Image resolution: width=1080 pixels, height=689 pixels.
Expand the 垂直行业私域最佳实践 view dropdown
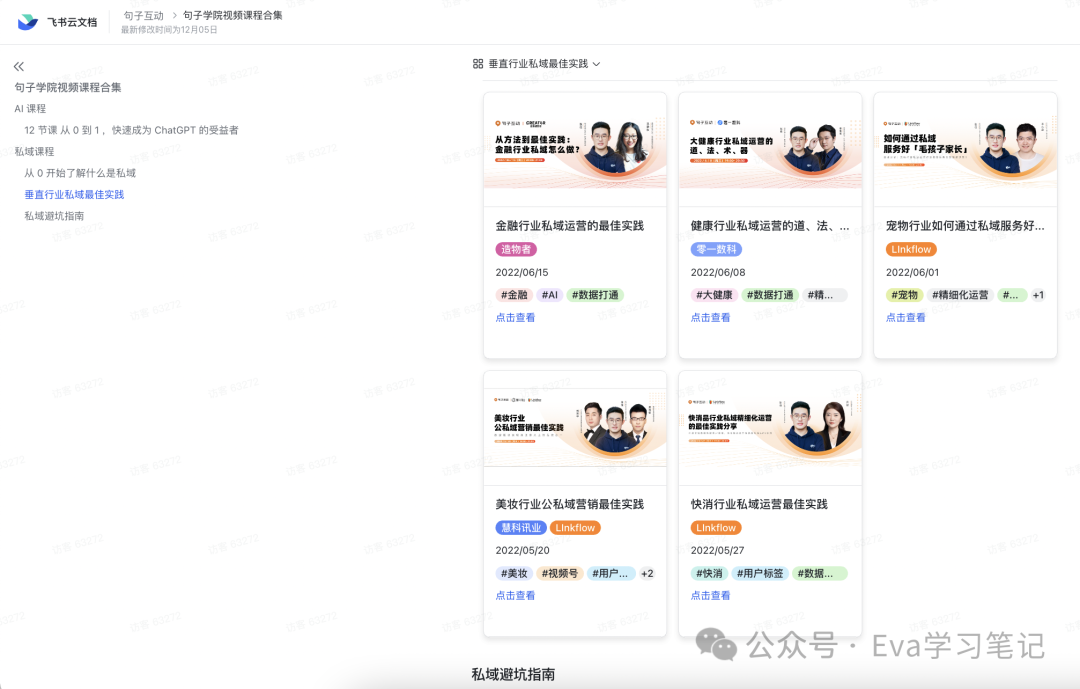point(597,64)
